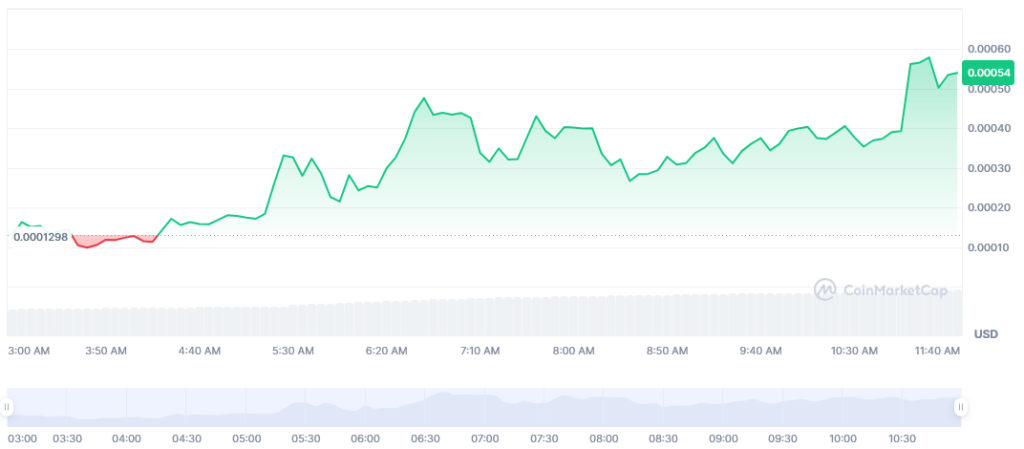Screen dimensions: 1024x449
Task: Click the CoinMarketCap logo icon
Action: click(825, 289)
